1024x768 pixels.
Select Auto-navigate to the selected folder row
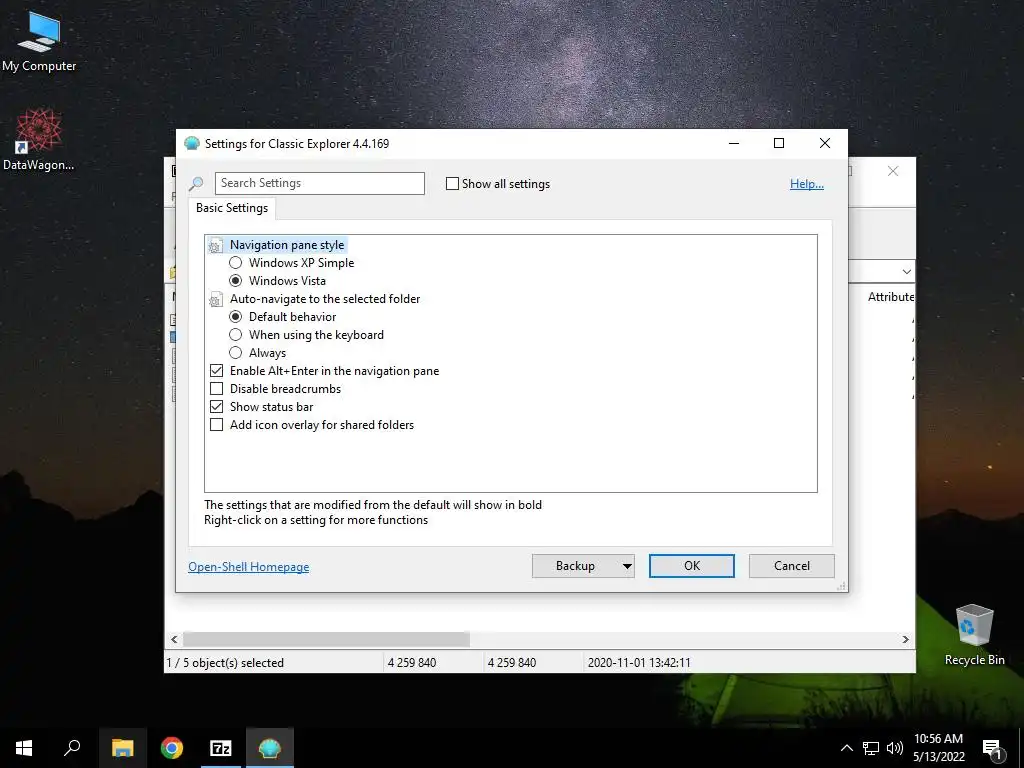[325, 299]
